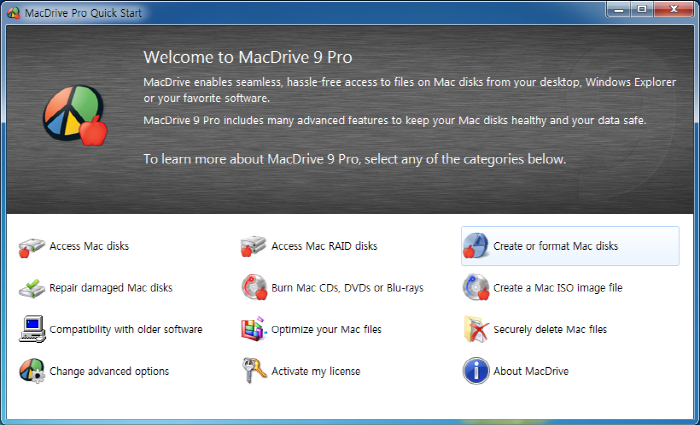Open Burn Mac CDs, DVDs or Blu-rays
Viewport: 700px width, 425px height.
tap(347, 288)
